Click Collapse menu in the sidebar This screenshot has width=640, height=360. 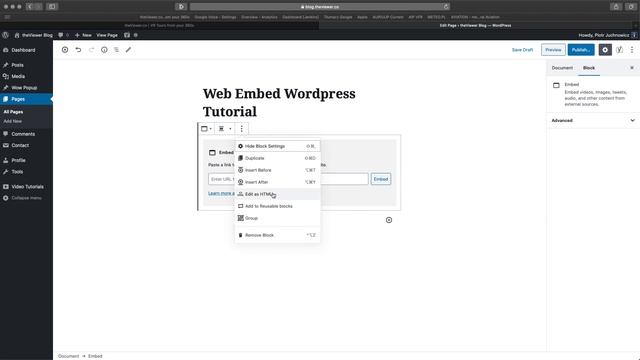click(x=26, y=198)
